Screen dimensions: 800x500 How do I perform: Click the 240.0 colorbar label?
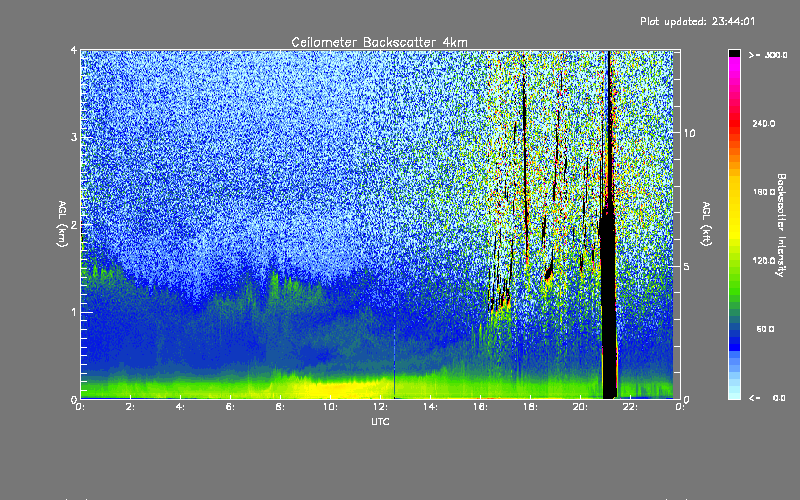tap(764, 123)
